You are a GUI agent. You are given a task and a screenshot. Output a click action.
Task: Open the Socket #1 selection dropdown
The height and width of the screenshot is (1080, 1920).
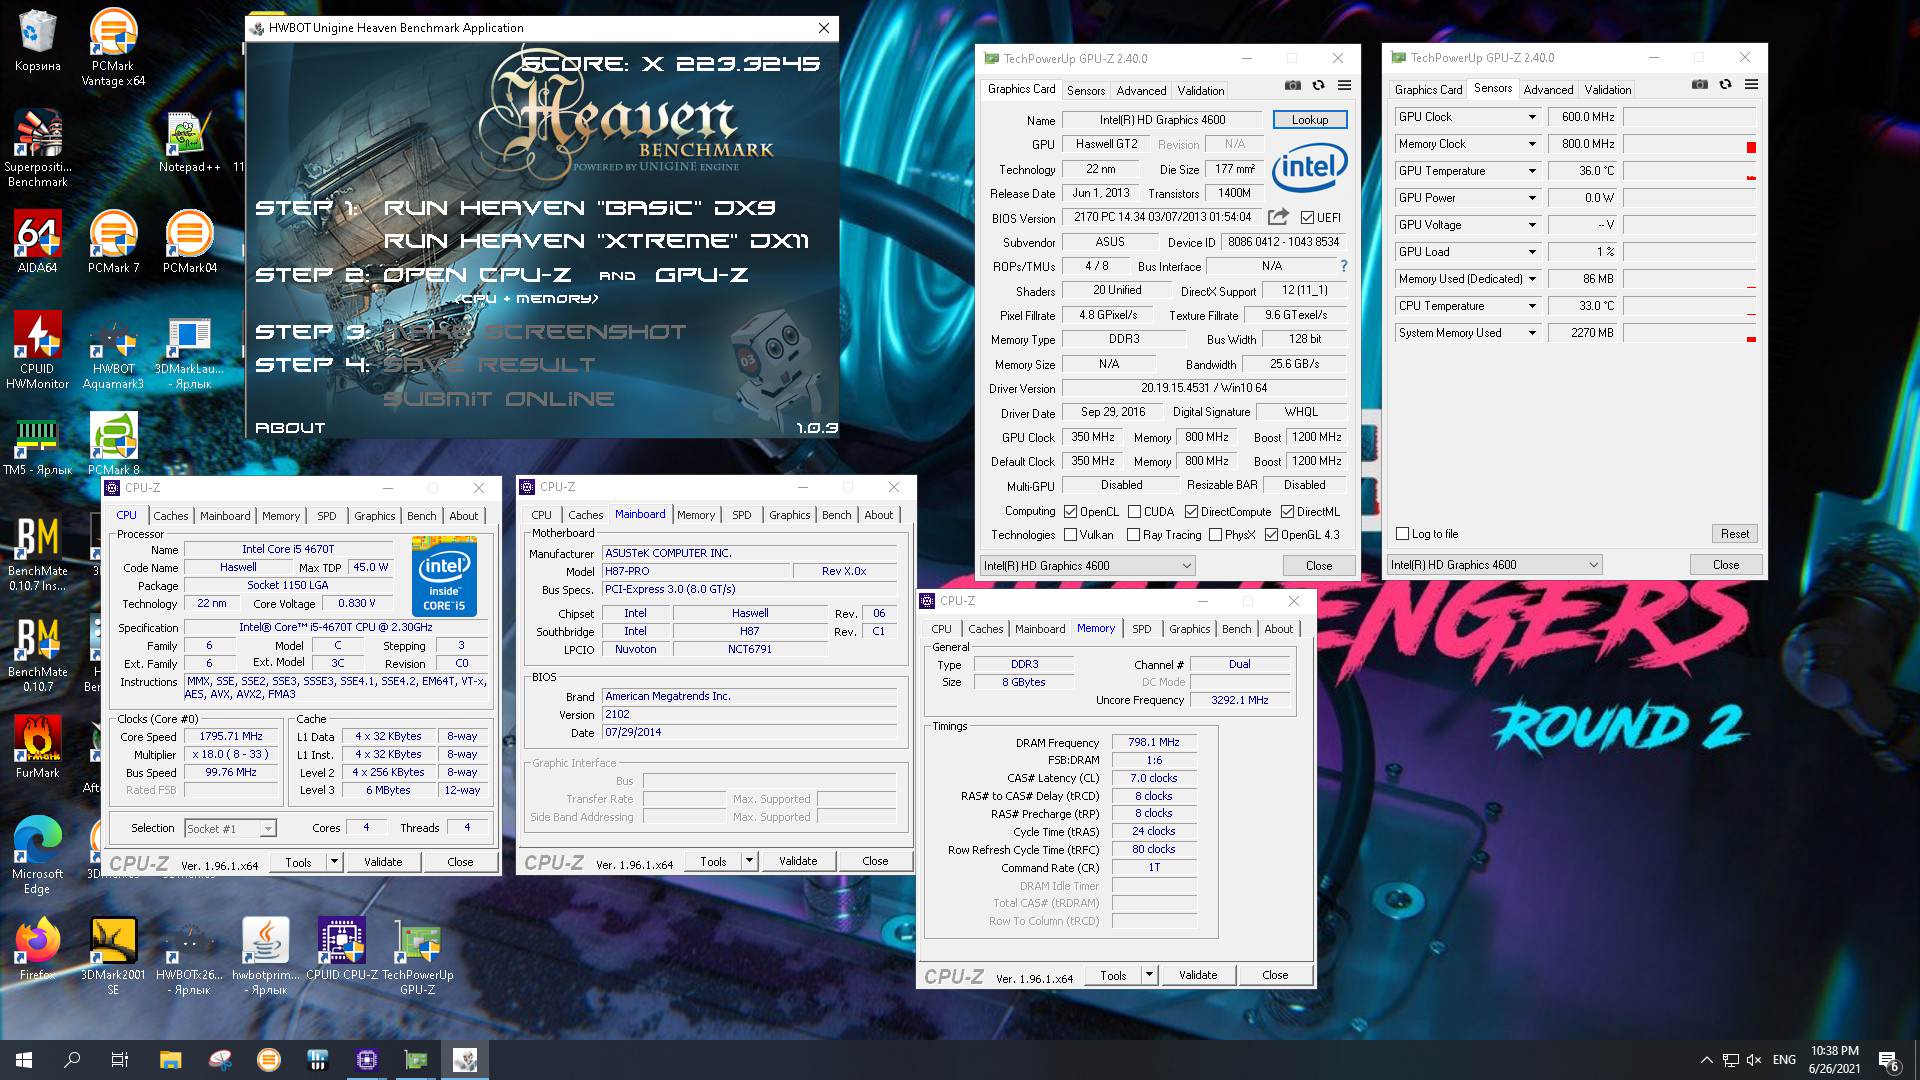point(230,829)
